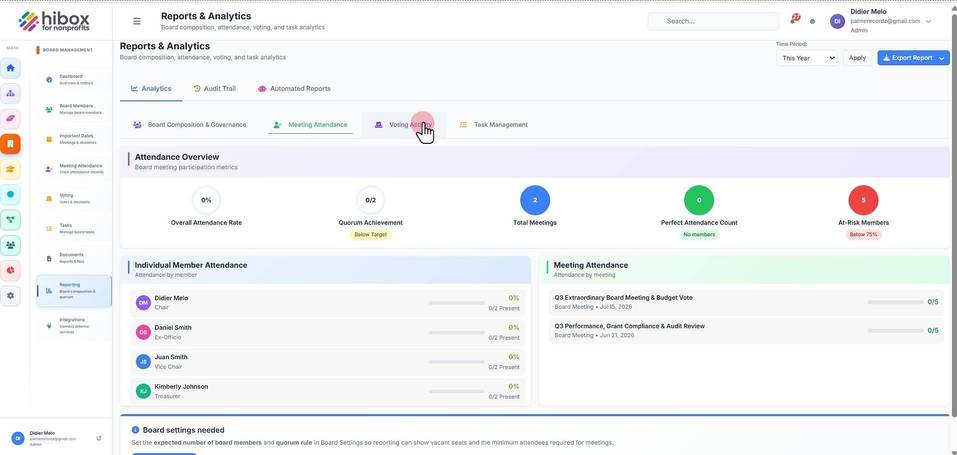
Task: Open Dashboard in Board Management sidebar
Action: pos(73,79)
